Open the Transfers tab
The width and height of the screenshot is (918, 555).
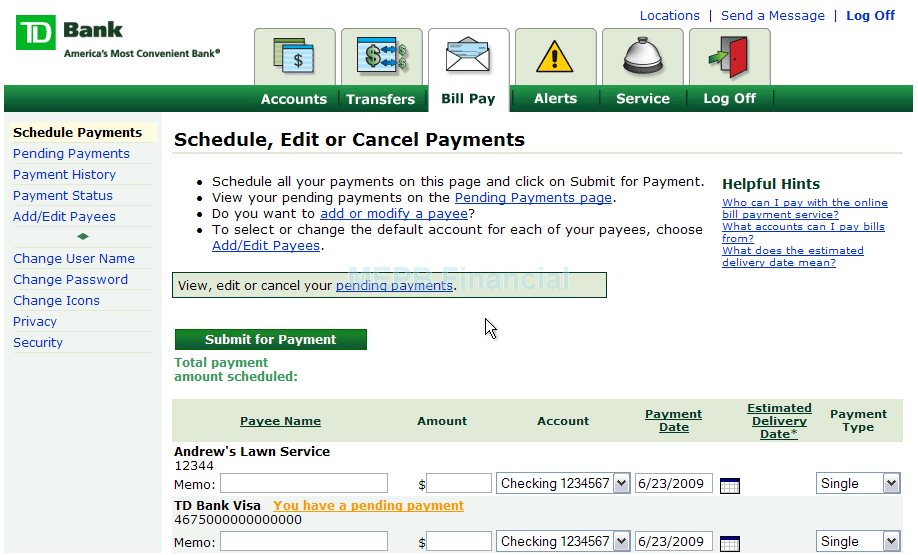[381, 99]
